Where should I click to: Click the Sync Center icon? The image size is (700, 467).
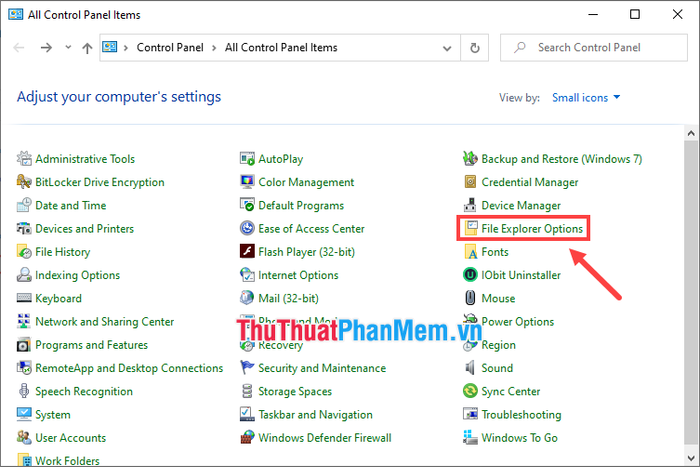pos(470,391)
